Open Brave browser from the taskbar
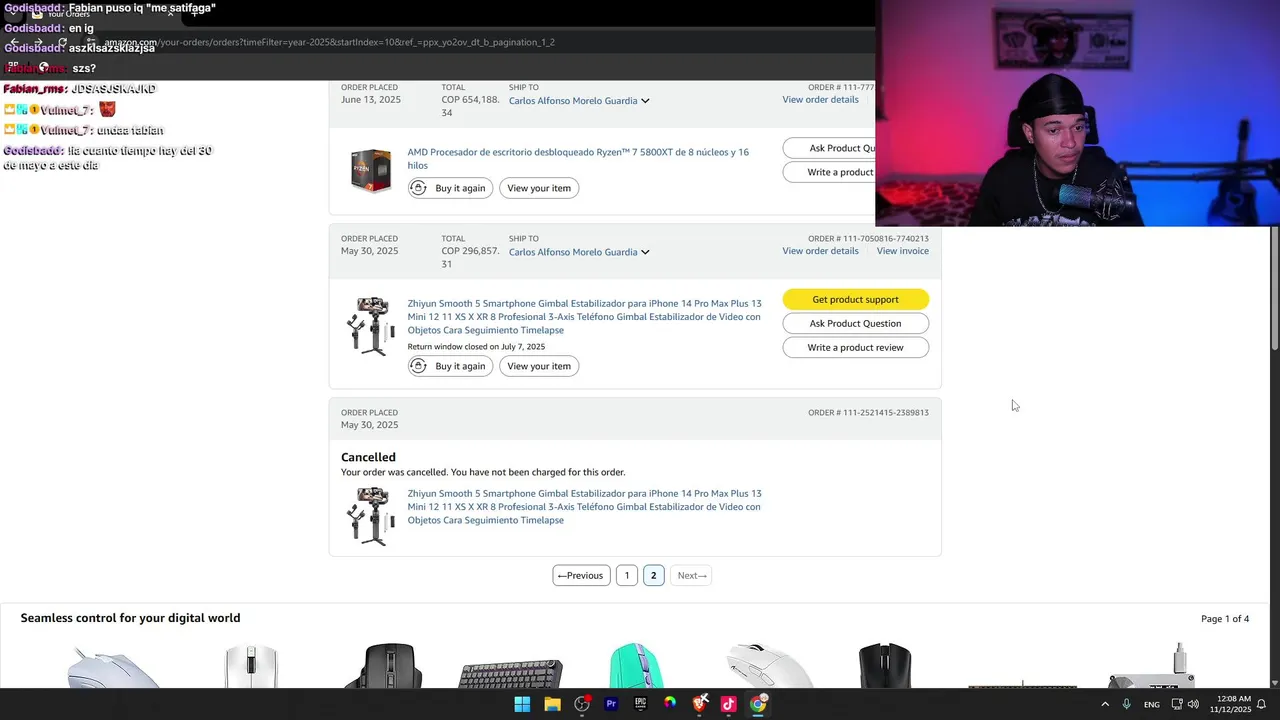 pos(700,704)
